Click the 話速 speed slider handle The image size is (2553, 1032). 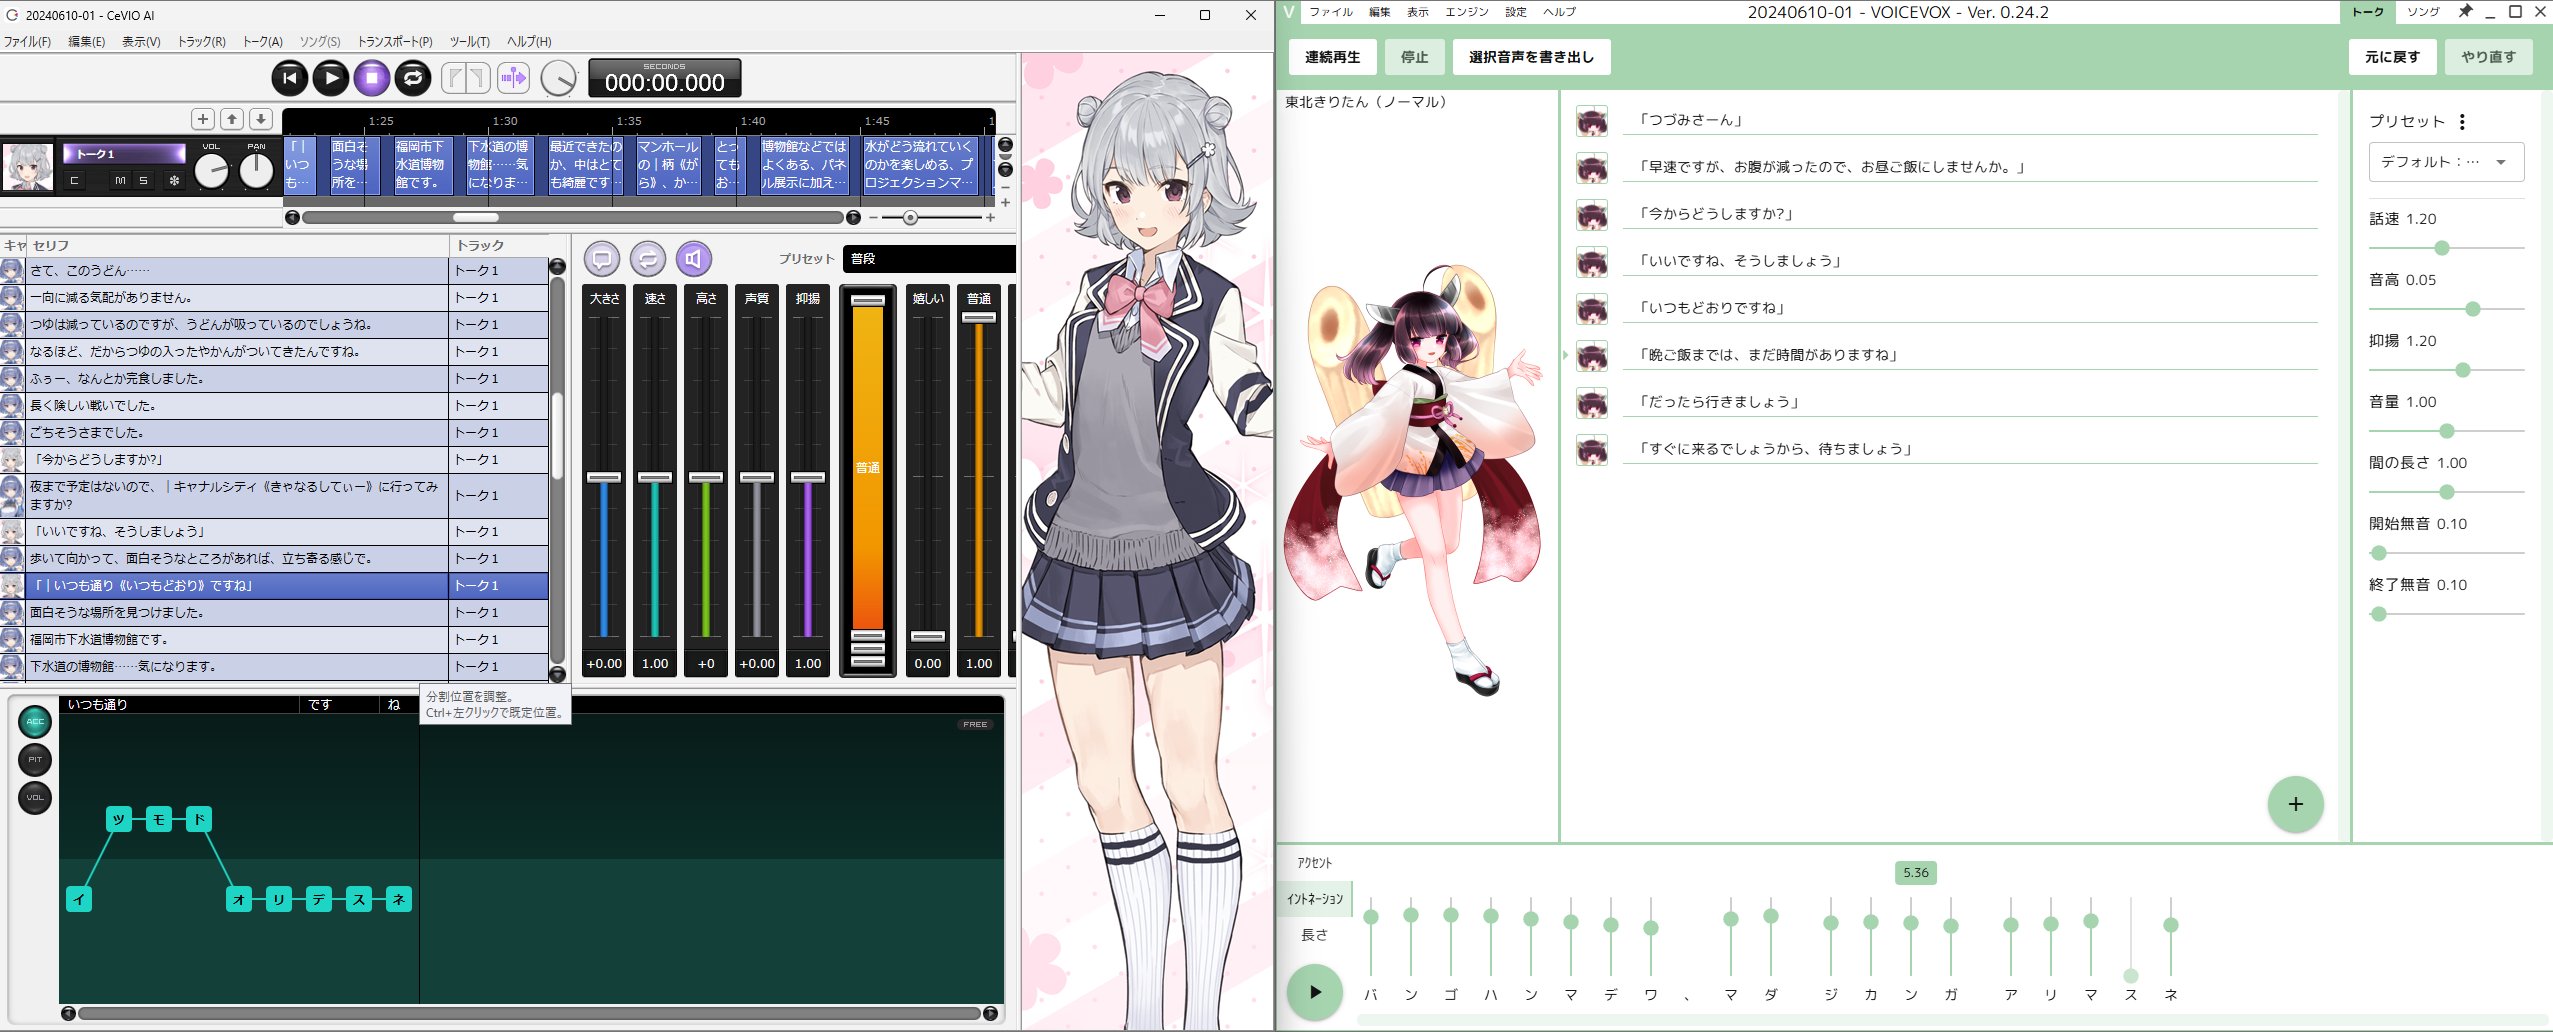click(2442, 248)
